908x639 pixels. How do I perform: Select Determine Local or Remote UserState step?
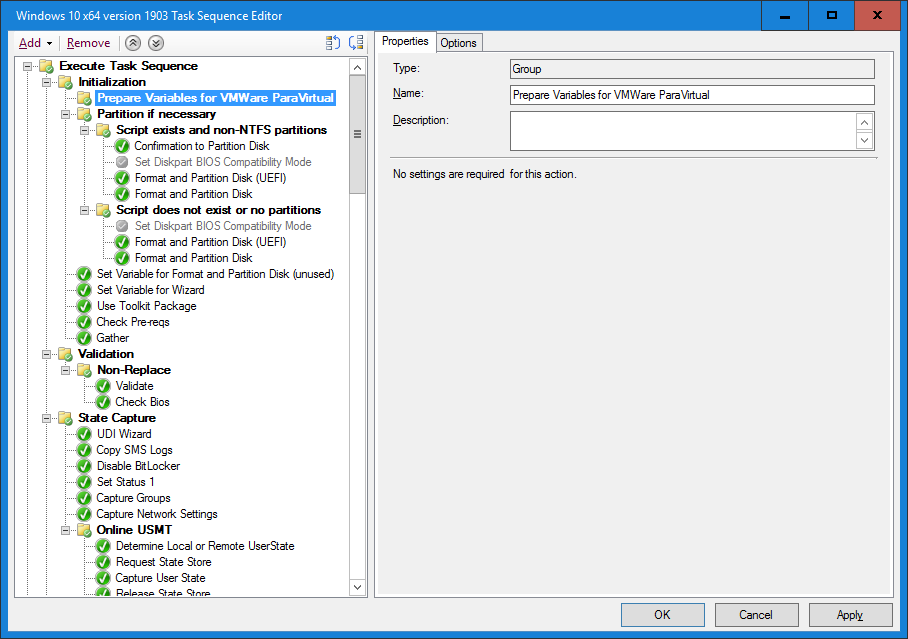pos(205,546)
